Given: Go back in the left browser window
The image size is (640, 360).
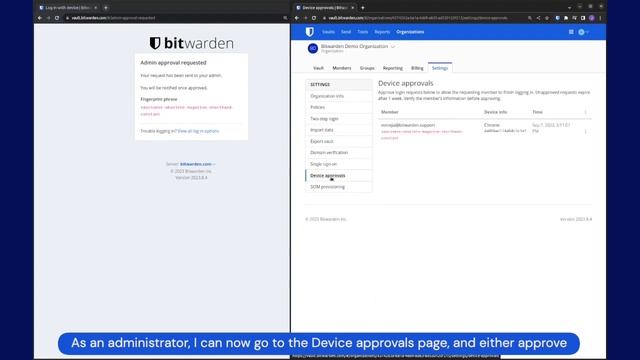Looking at the screenshot, I should point(40,18).
